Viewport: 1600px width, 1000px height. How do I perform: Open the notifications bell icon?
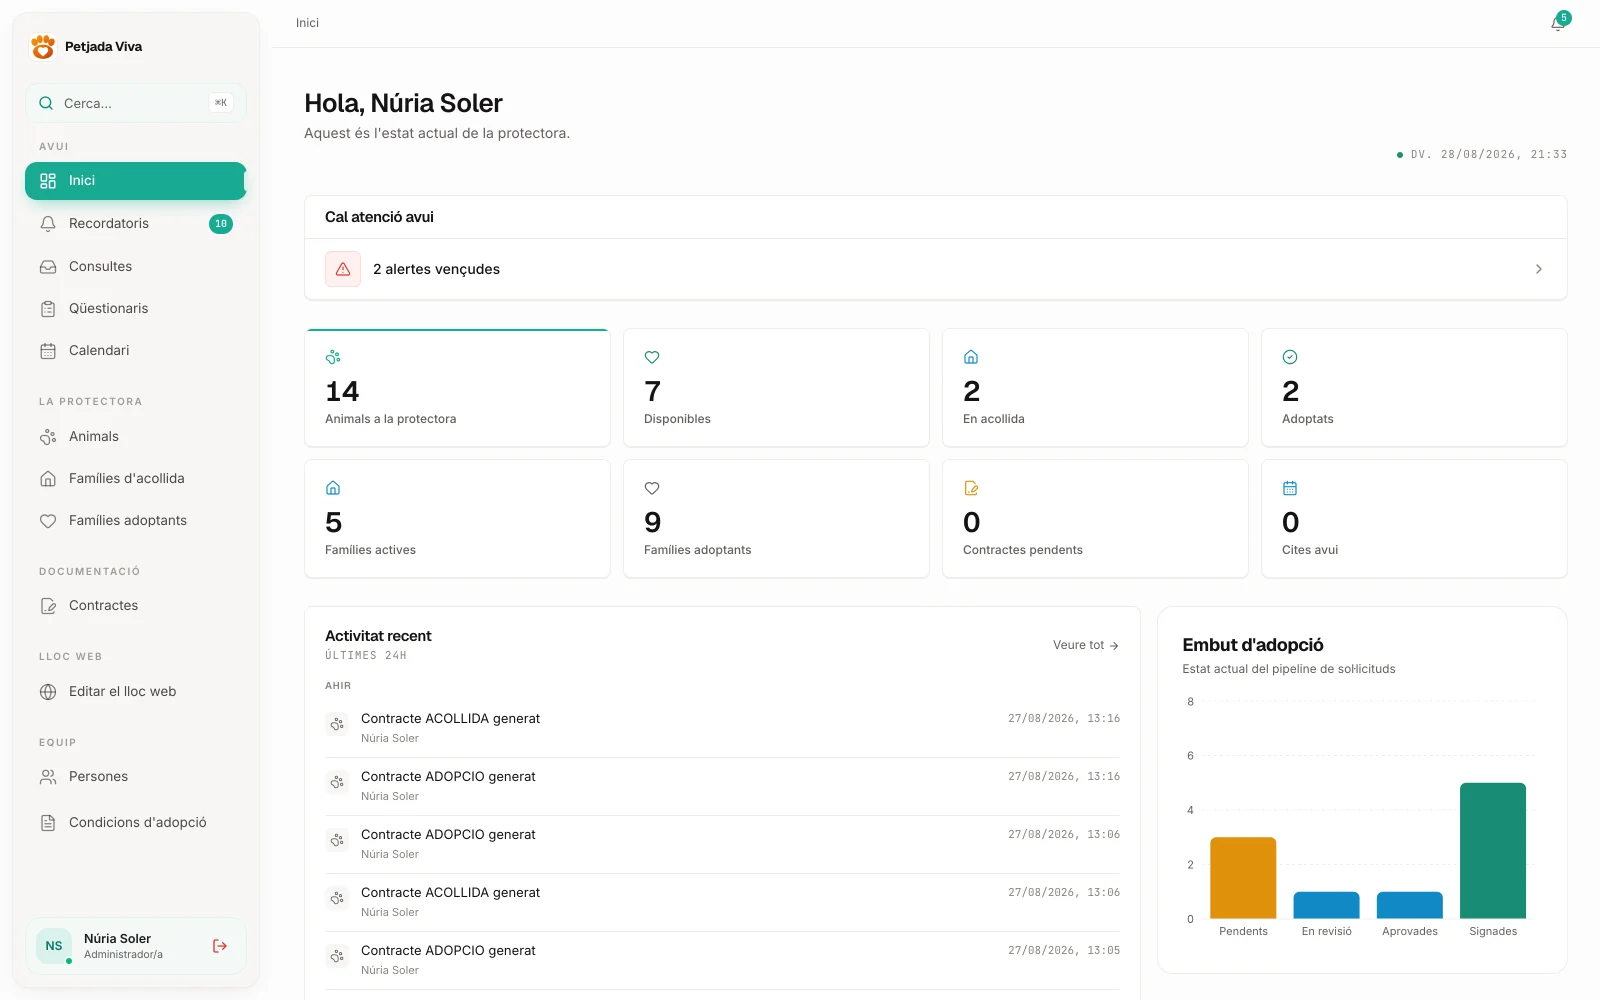pyautogui.click(x=1558, y=23)
